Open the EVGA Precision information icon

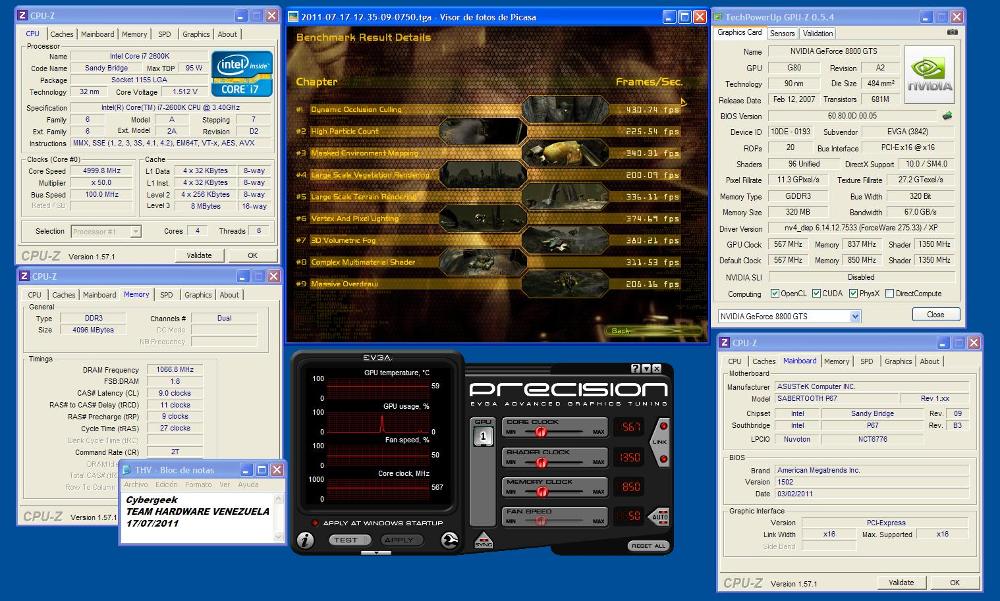tap(305, 540)
